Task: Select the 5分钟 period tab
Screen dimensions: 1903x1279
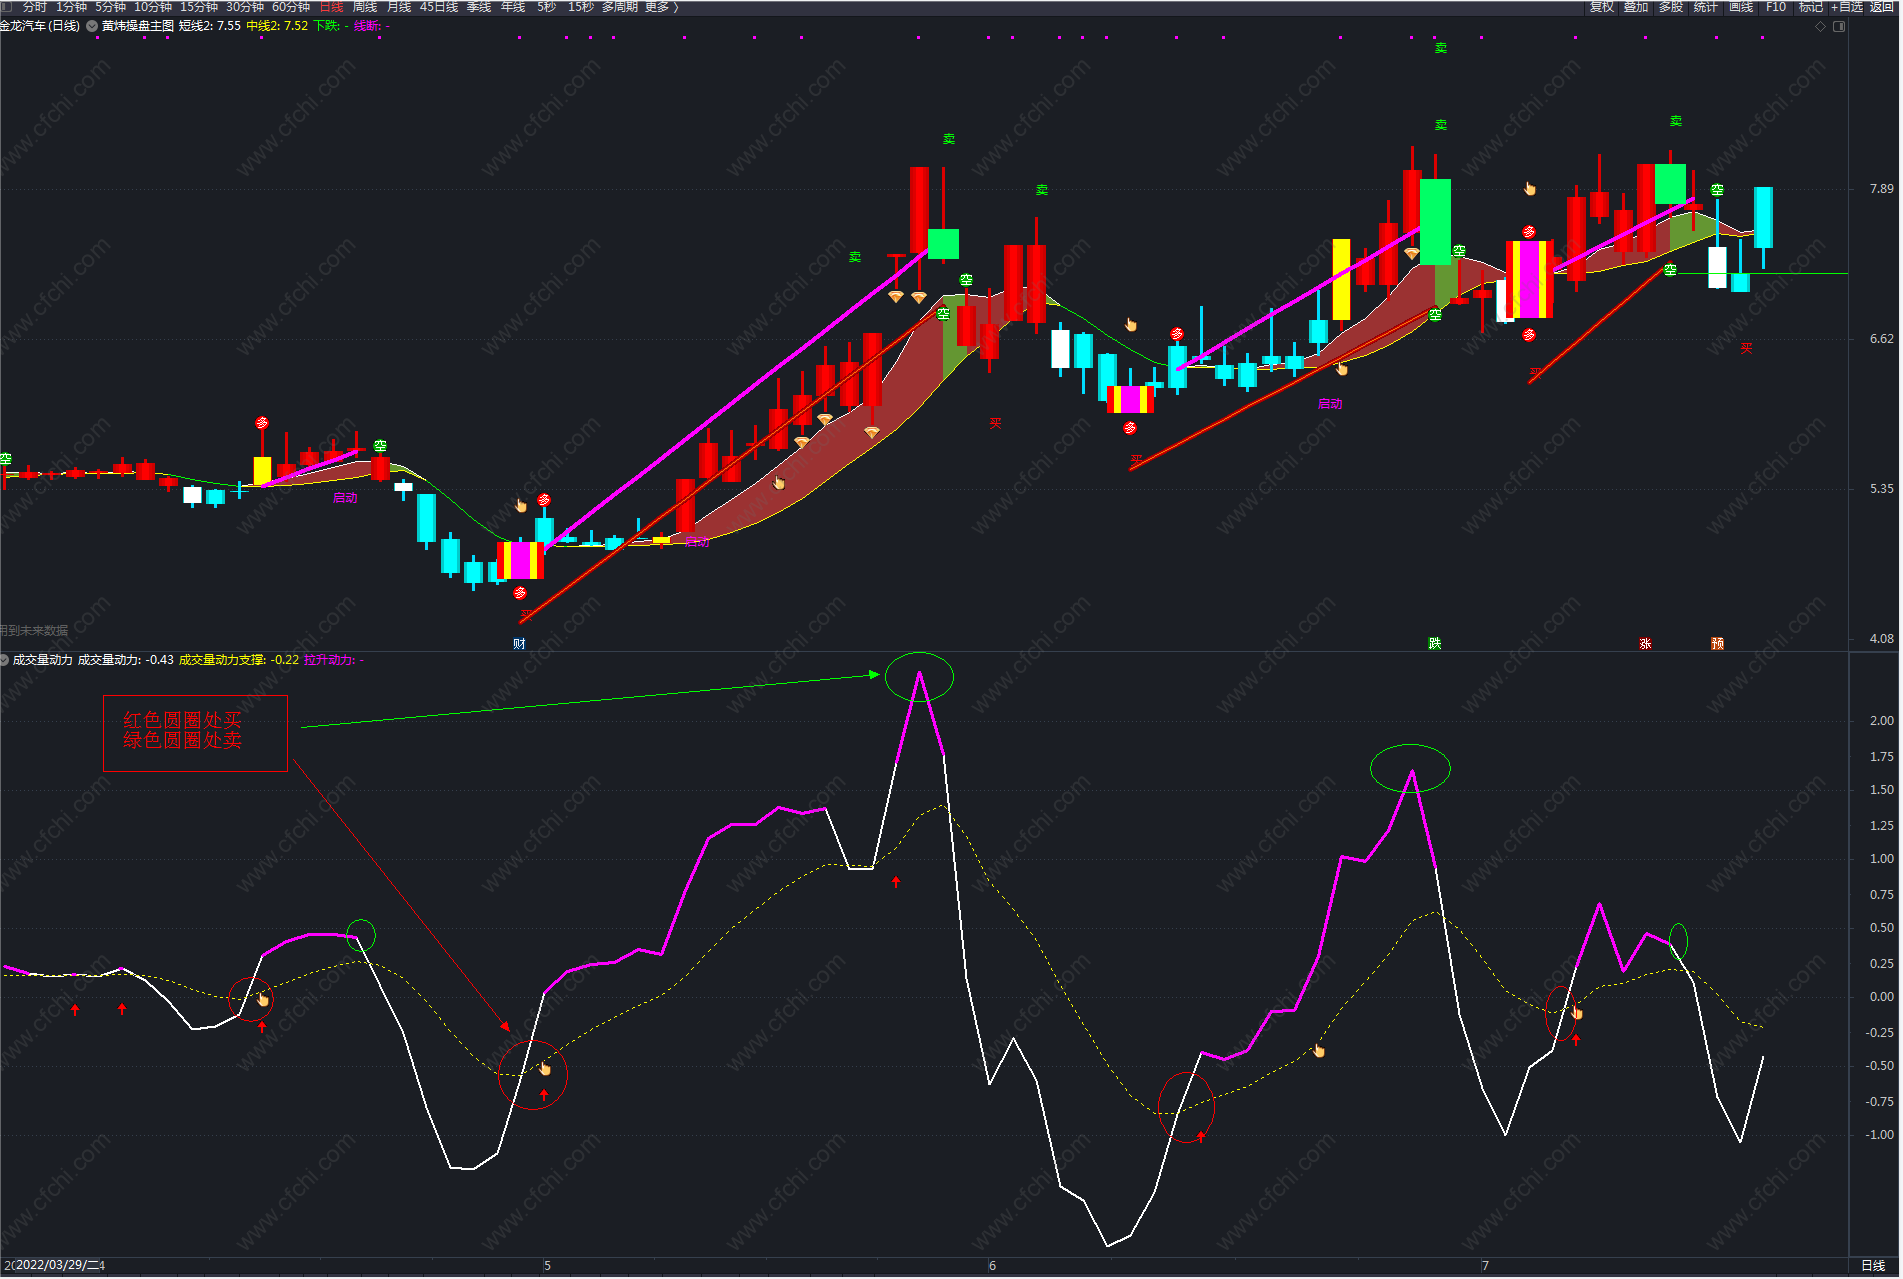Action: pyautogui.click(x=110, y=7)
